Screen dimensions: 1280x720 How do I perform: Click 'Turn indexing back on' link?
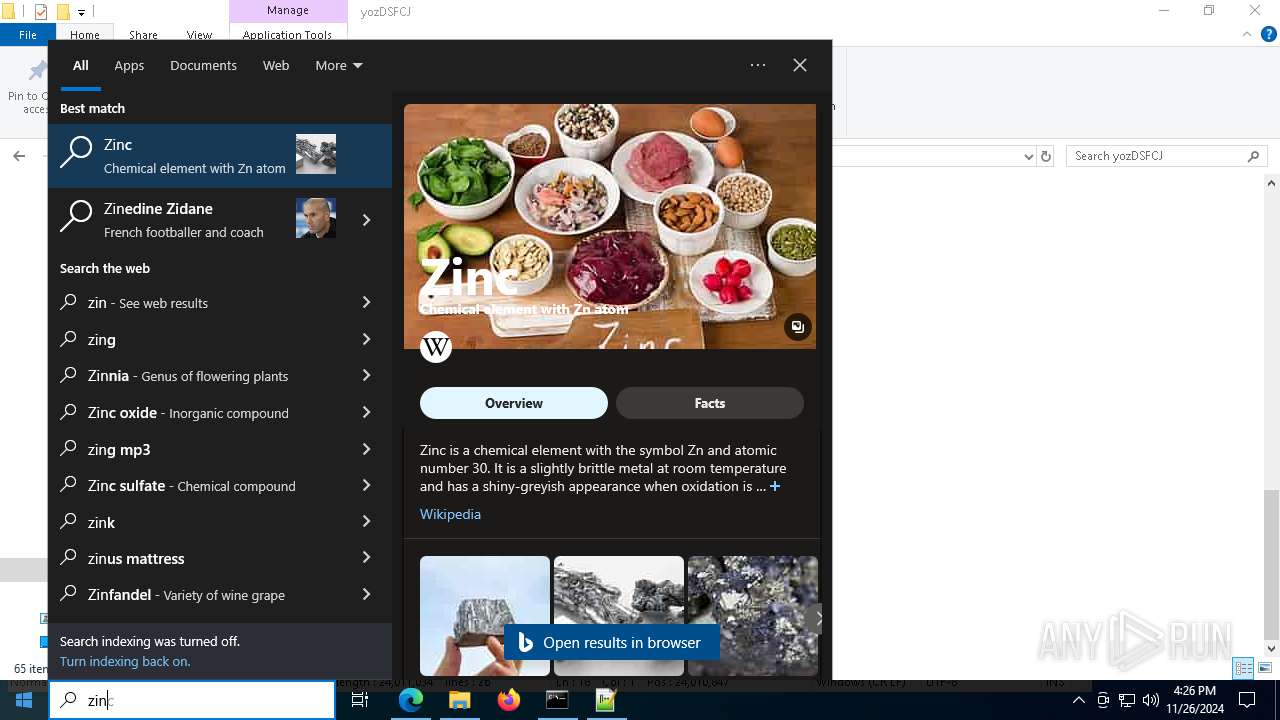[125, 661]
